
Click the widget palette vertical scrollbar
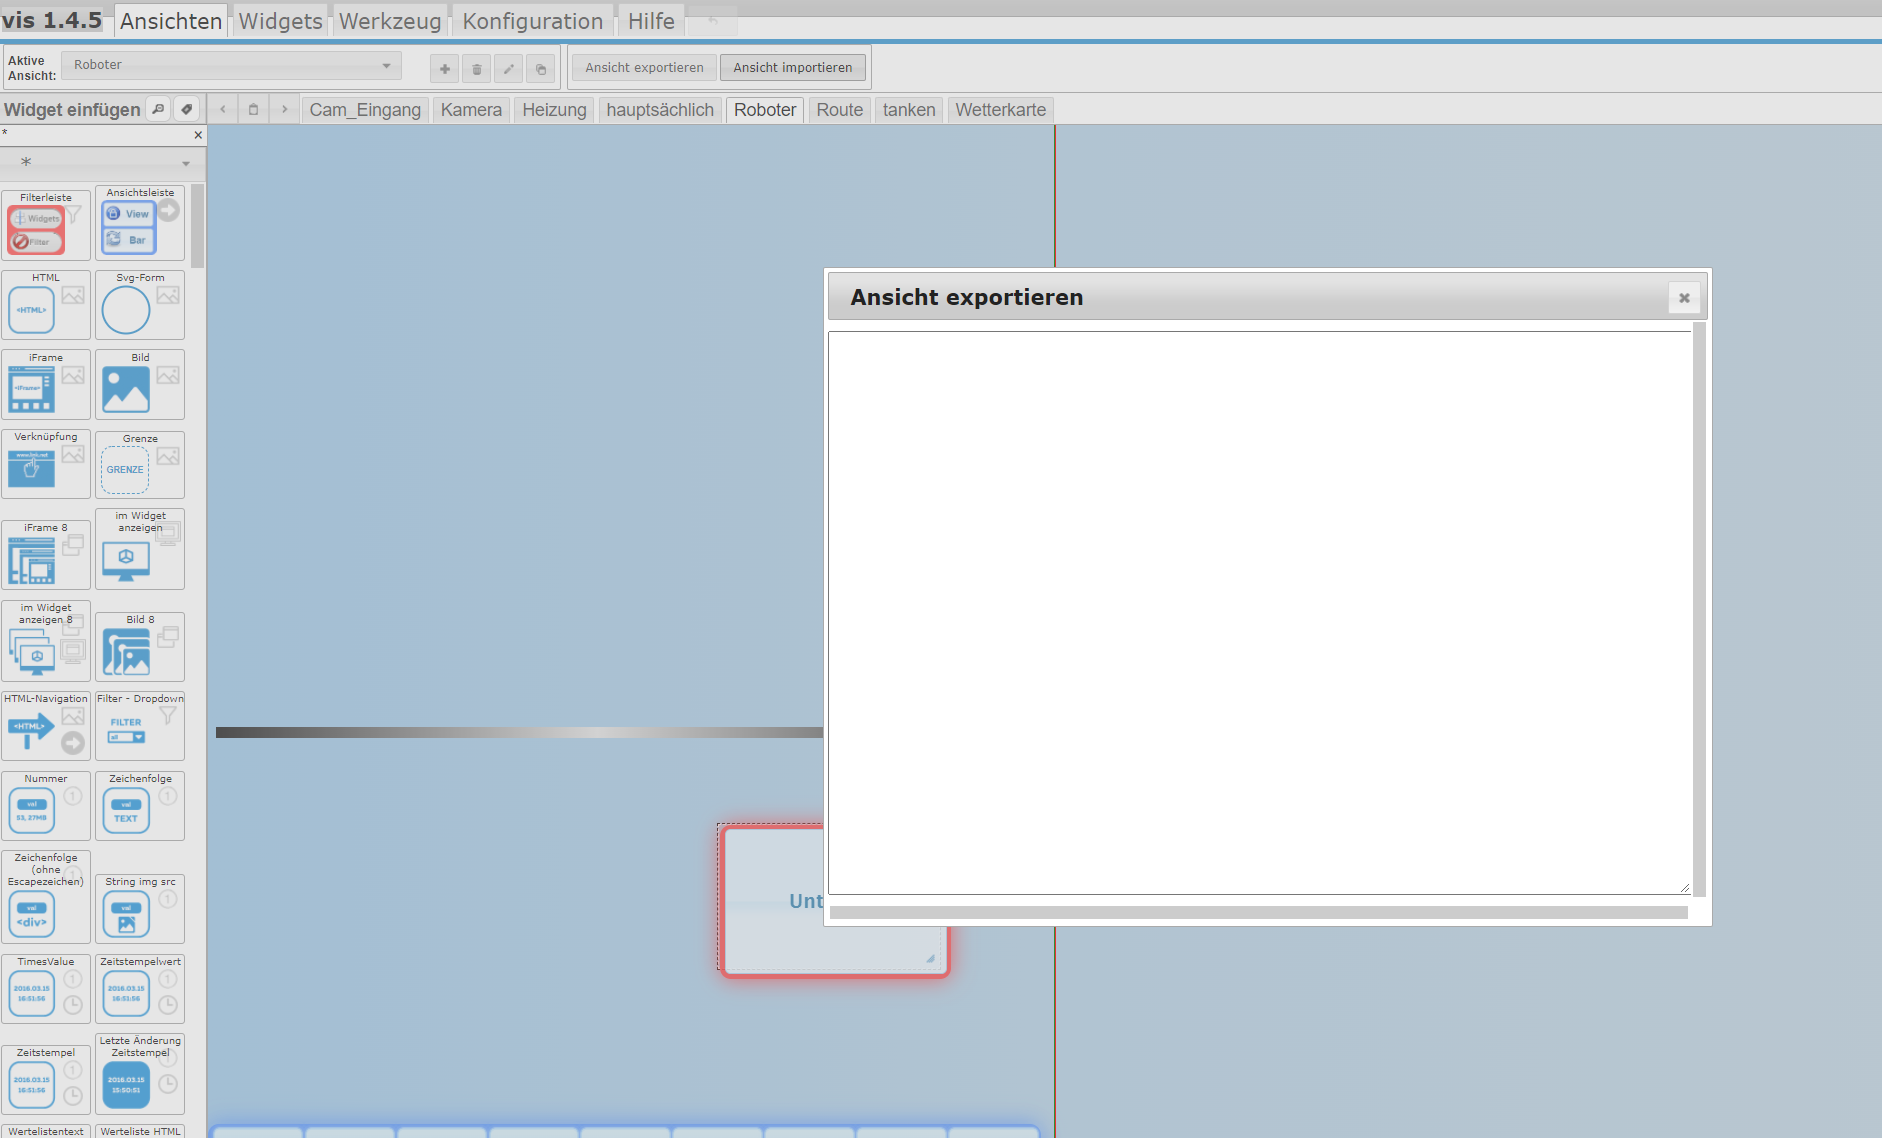[198, 227]
